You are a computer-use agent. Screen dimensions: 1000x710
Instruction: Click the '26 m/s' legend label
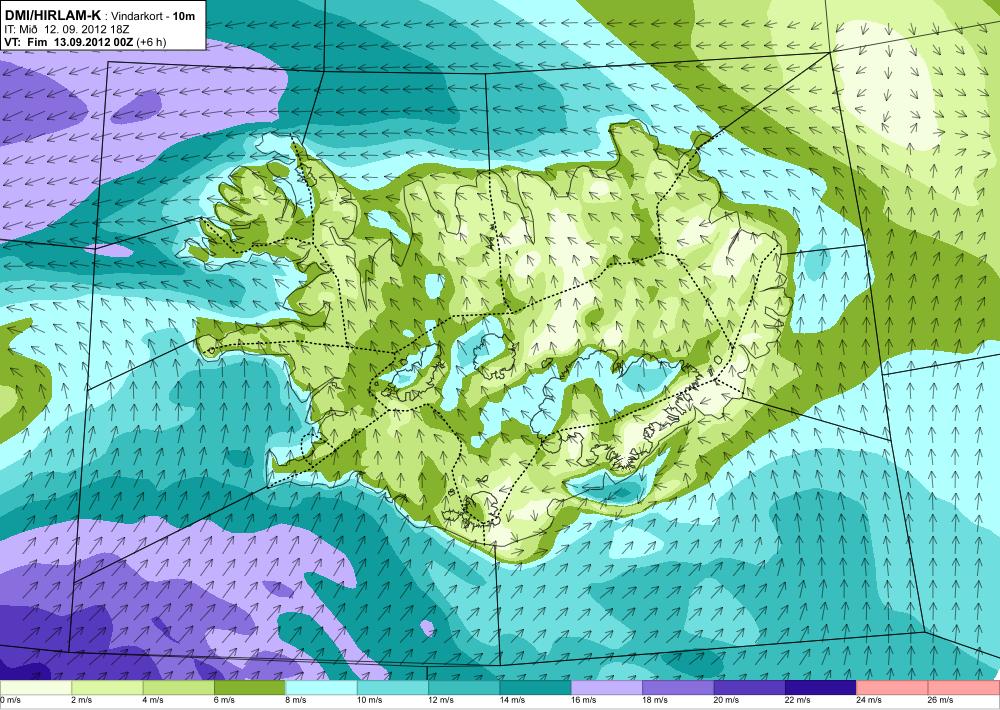coord(942,700)
